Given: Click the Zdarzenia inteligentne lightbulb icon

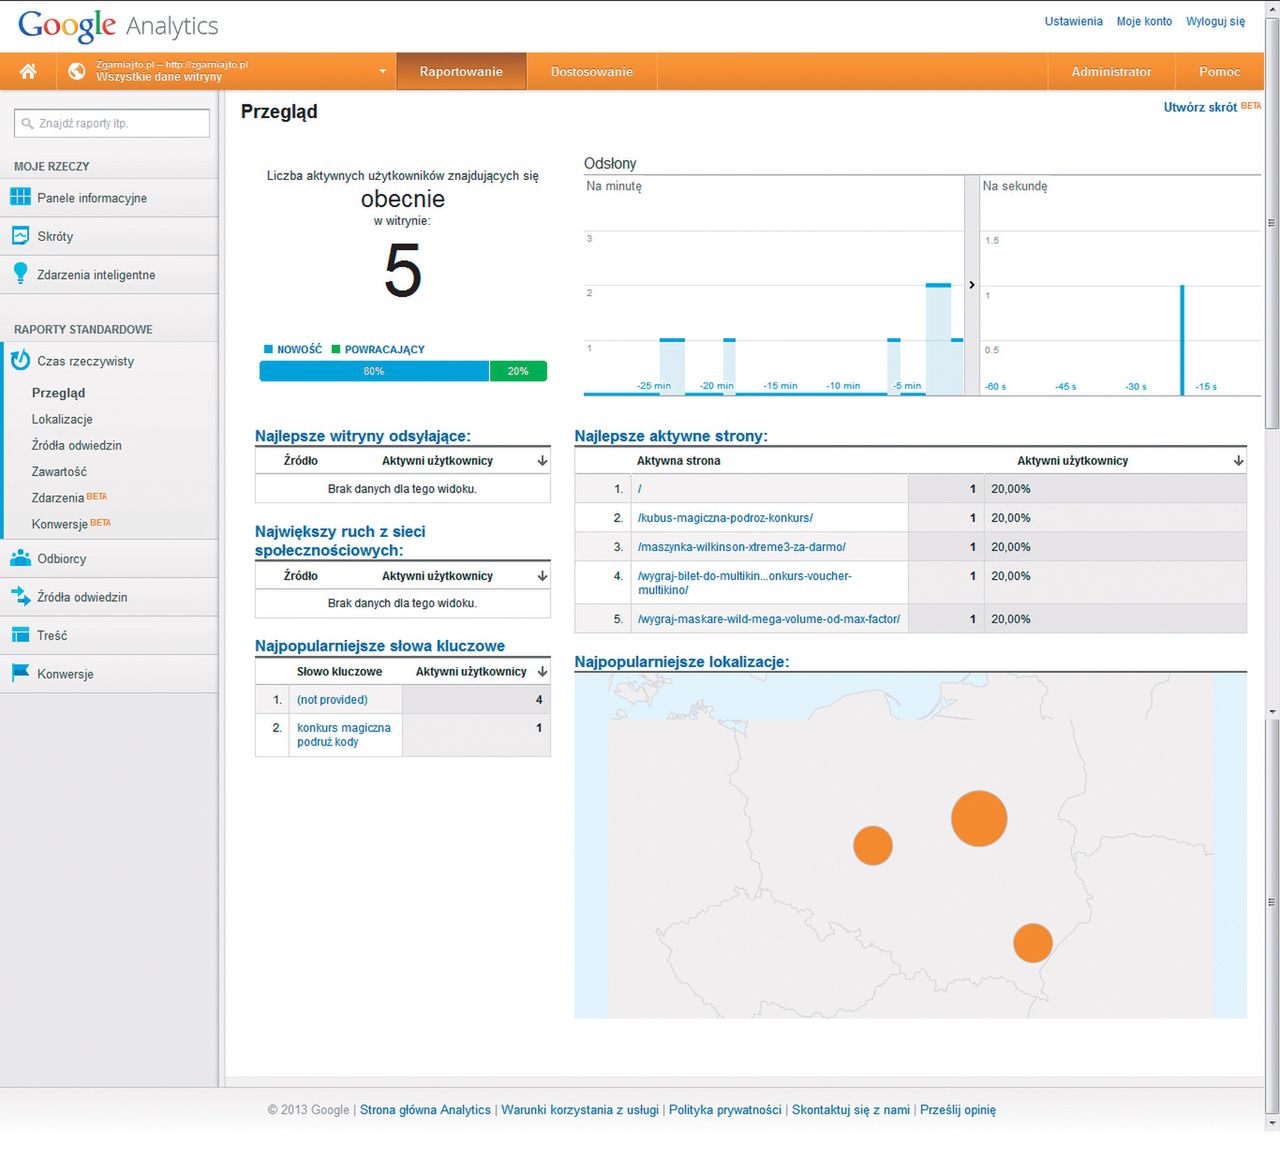Looking at the screenshot, I should click(20, 274).
